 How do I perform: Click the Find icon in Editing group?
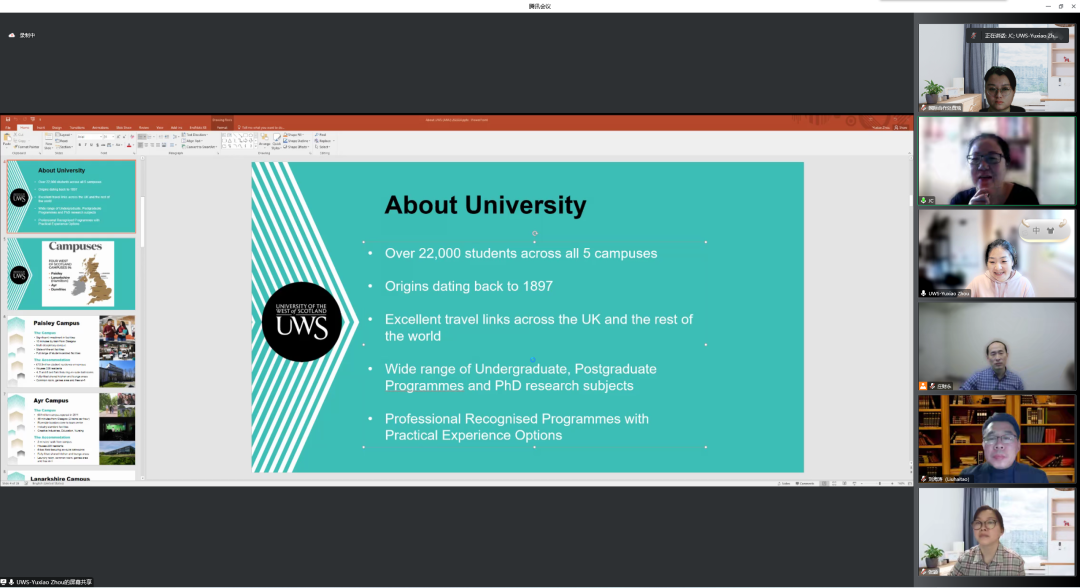[x=323, y=134]
